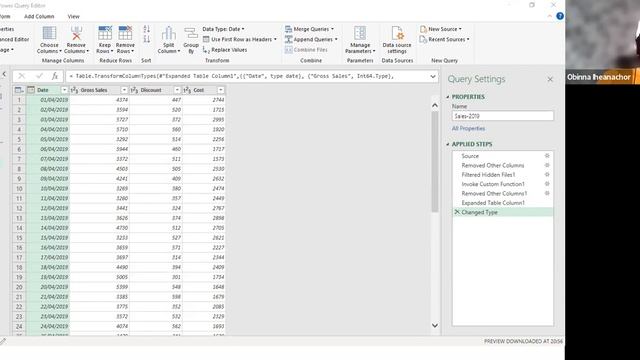Open the Discount column filter dropdown
Viewport: 640px width, 360px height.
click(177, 90)
